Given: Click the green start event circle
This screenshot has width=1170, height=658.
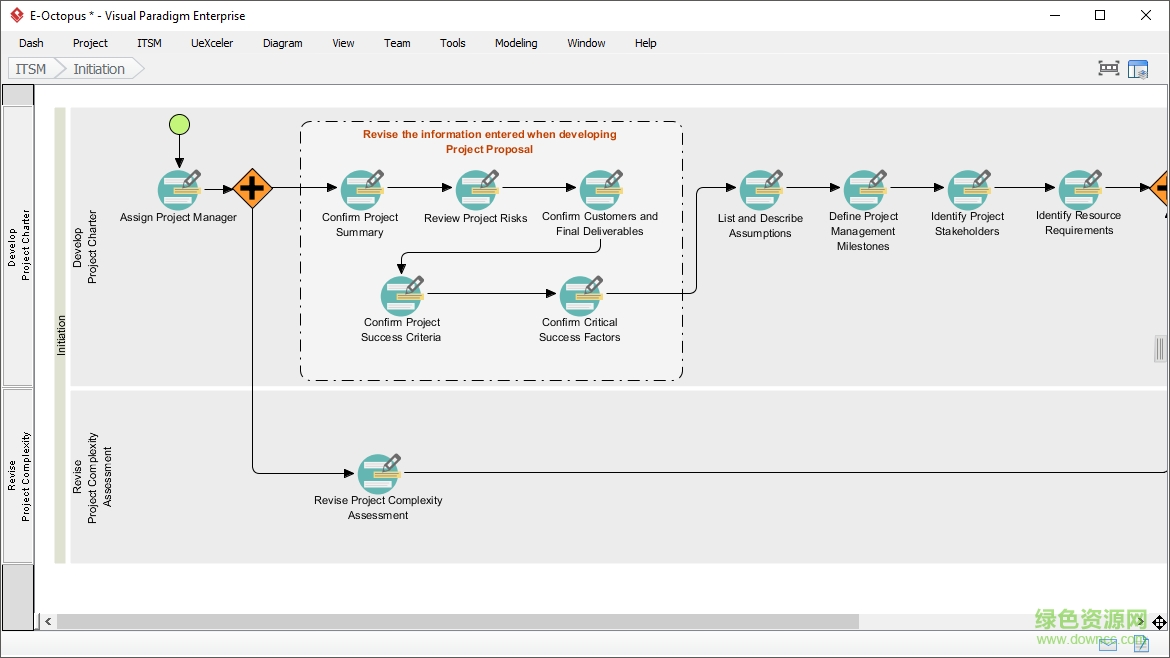Looking at the screenshot, I should tap(179, 125).
